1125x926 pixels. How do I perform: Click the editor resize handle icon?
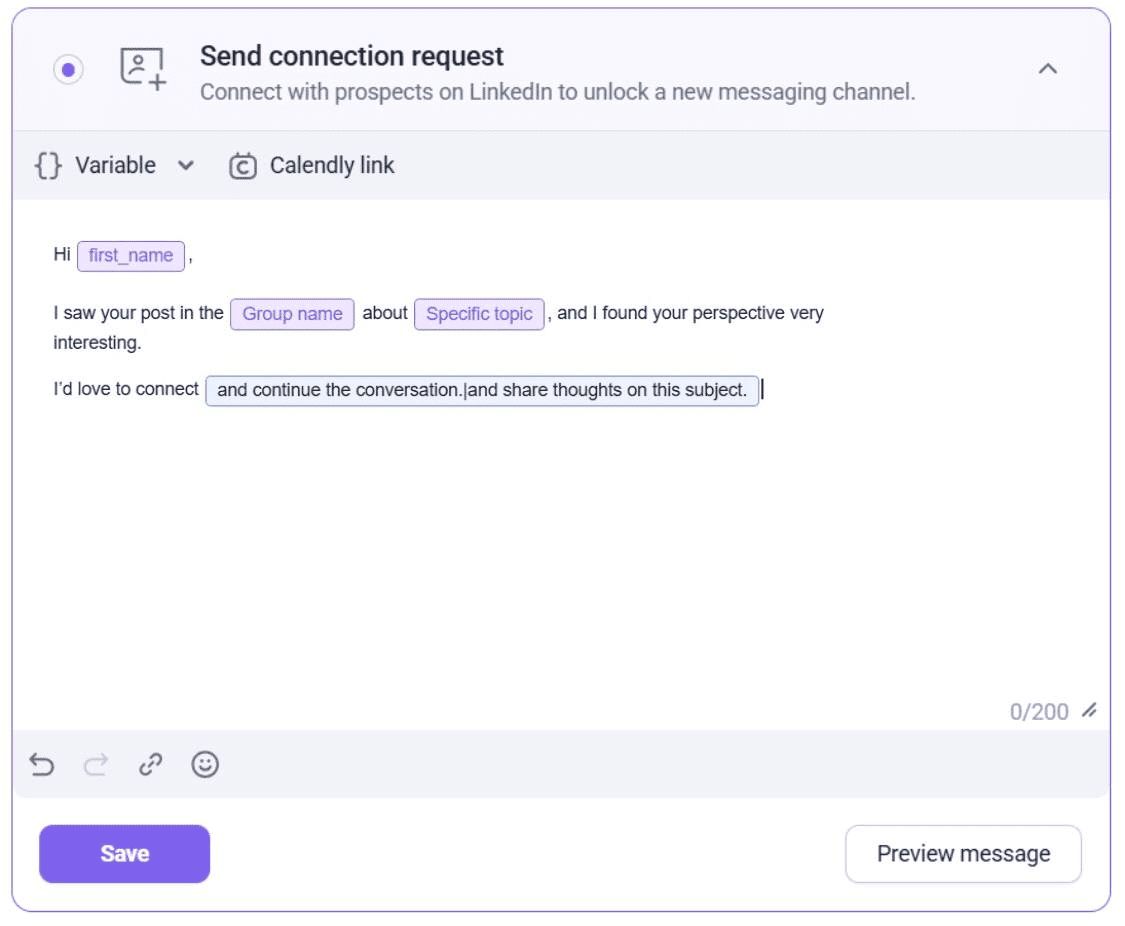pos(1089,711)
